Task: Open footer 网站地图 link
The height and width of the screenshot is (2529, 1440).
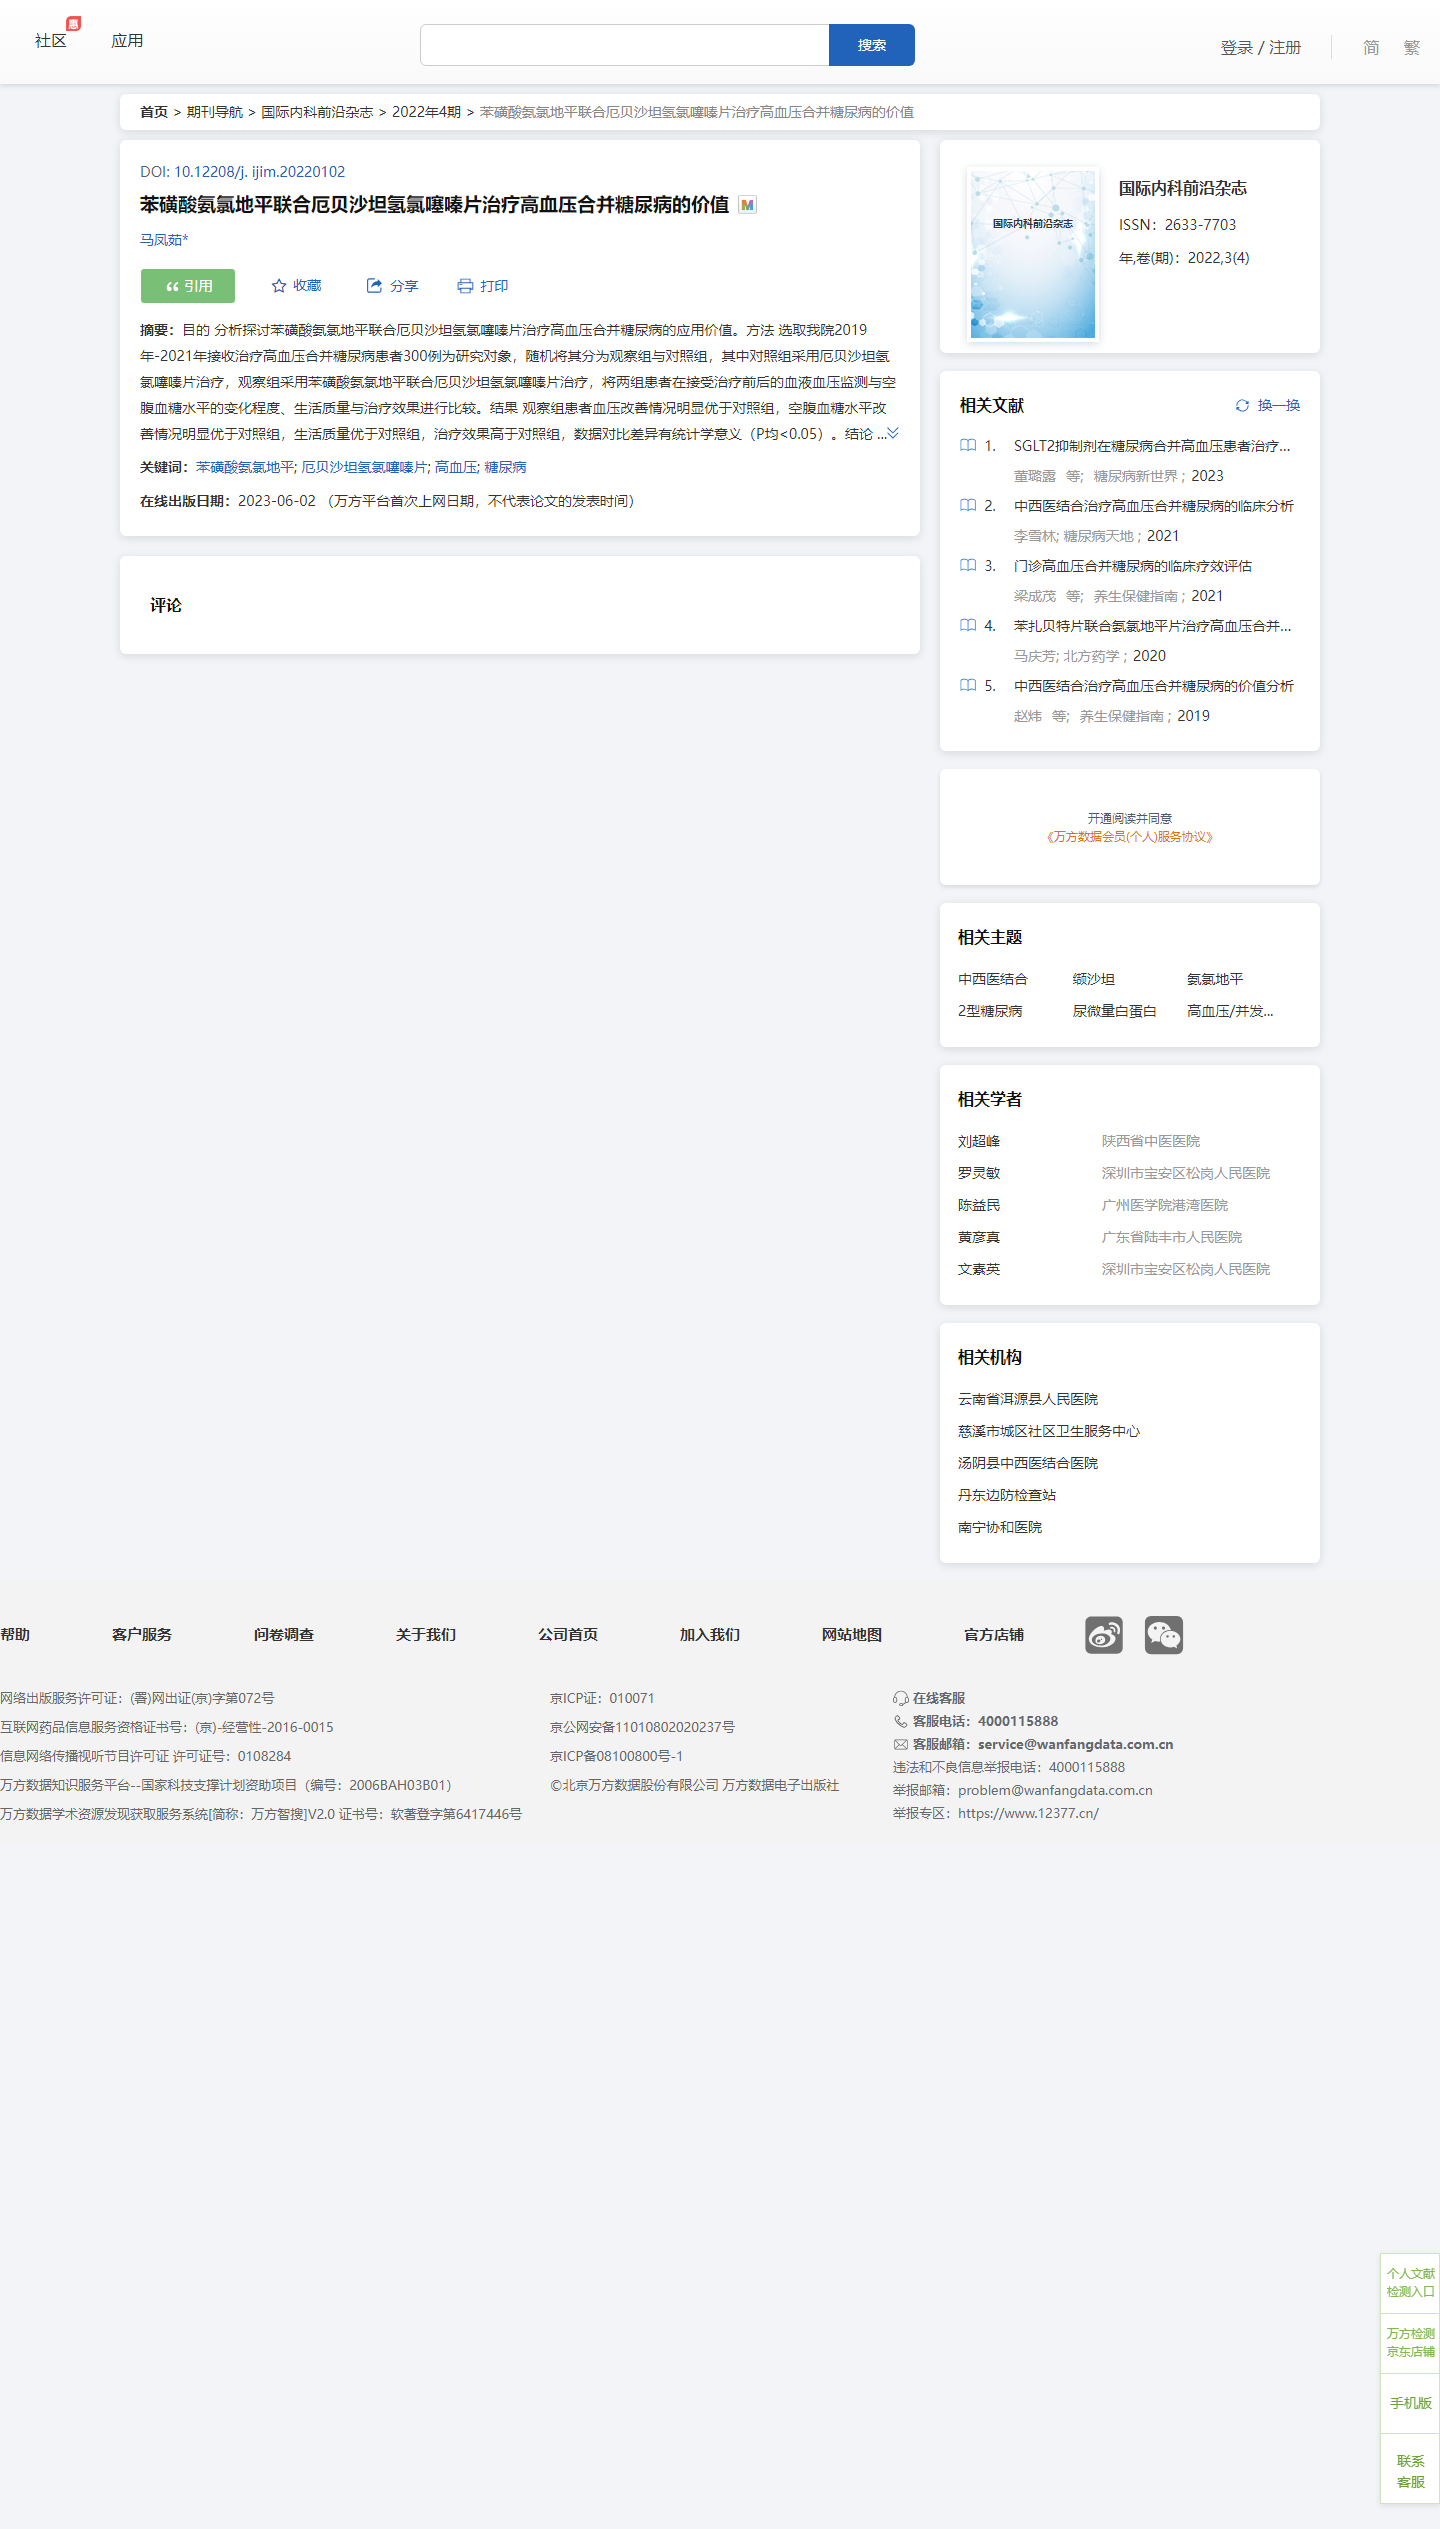Action: 852,1635
